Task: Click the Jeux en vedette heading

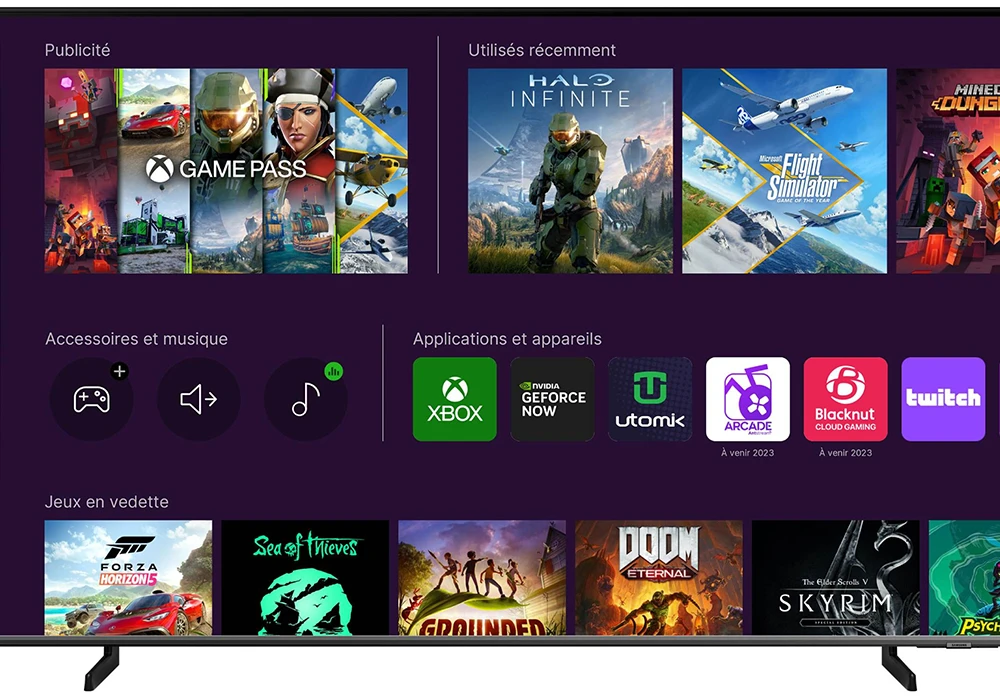Action: coord(107,502)
